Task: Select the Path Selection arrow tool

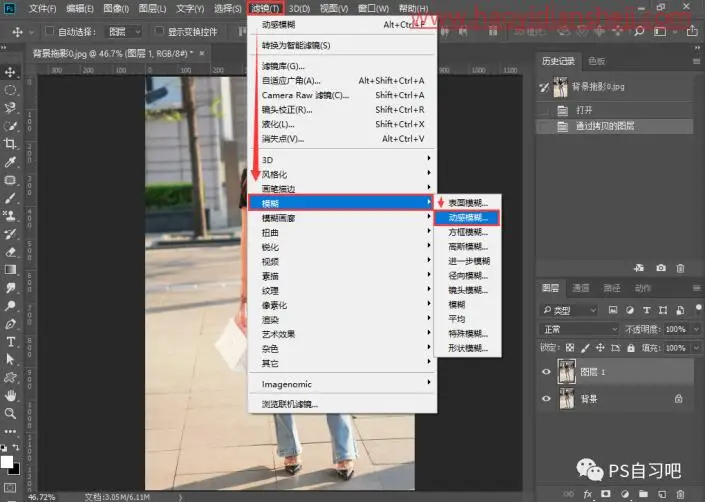Action: click(10, 360)
